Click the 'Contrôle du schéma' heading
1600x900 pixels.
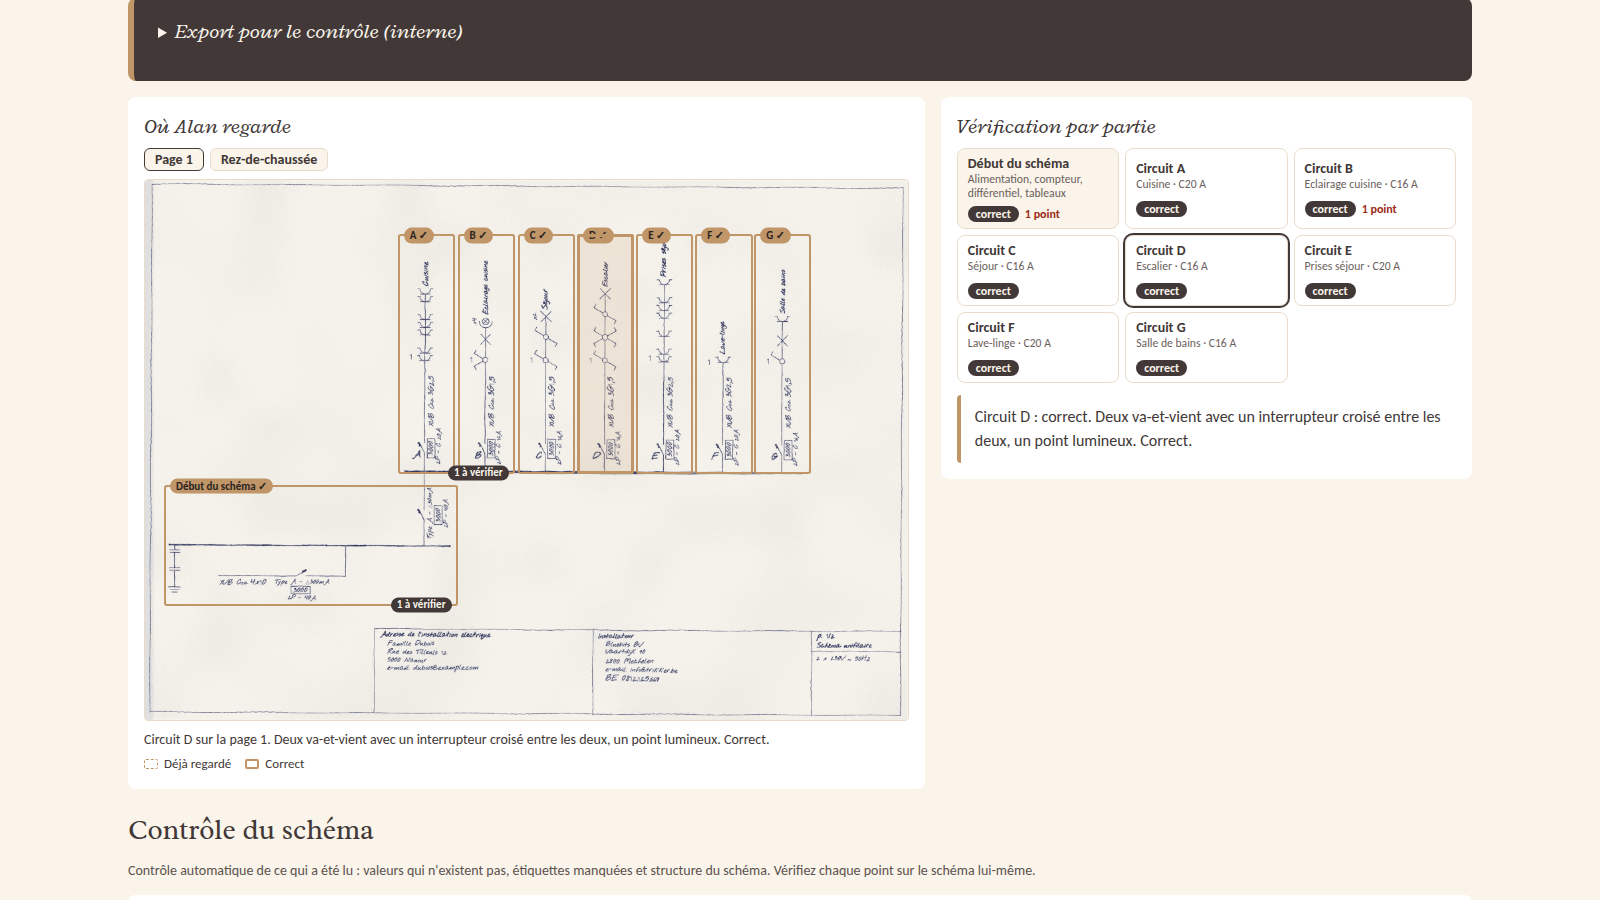coord(251,830)
